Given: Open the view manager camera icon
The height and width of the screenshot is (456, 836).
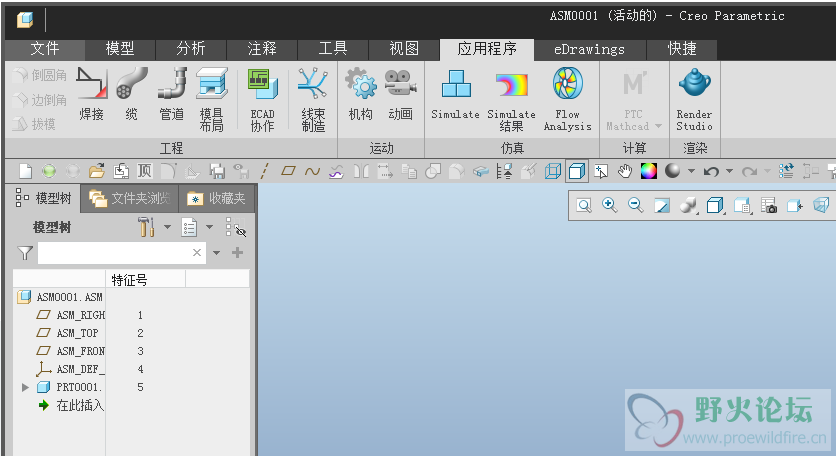Looking at the screenshot, I should pyautogui.click(x=768, y=205).
